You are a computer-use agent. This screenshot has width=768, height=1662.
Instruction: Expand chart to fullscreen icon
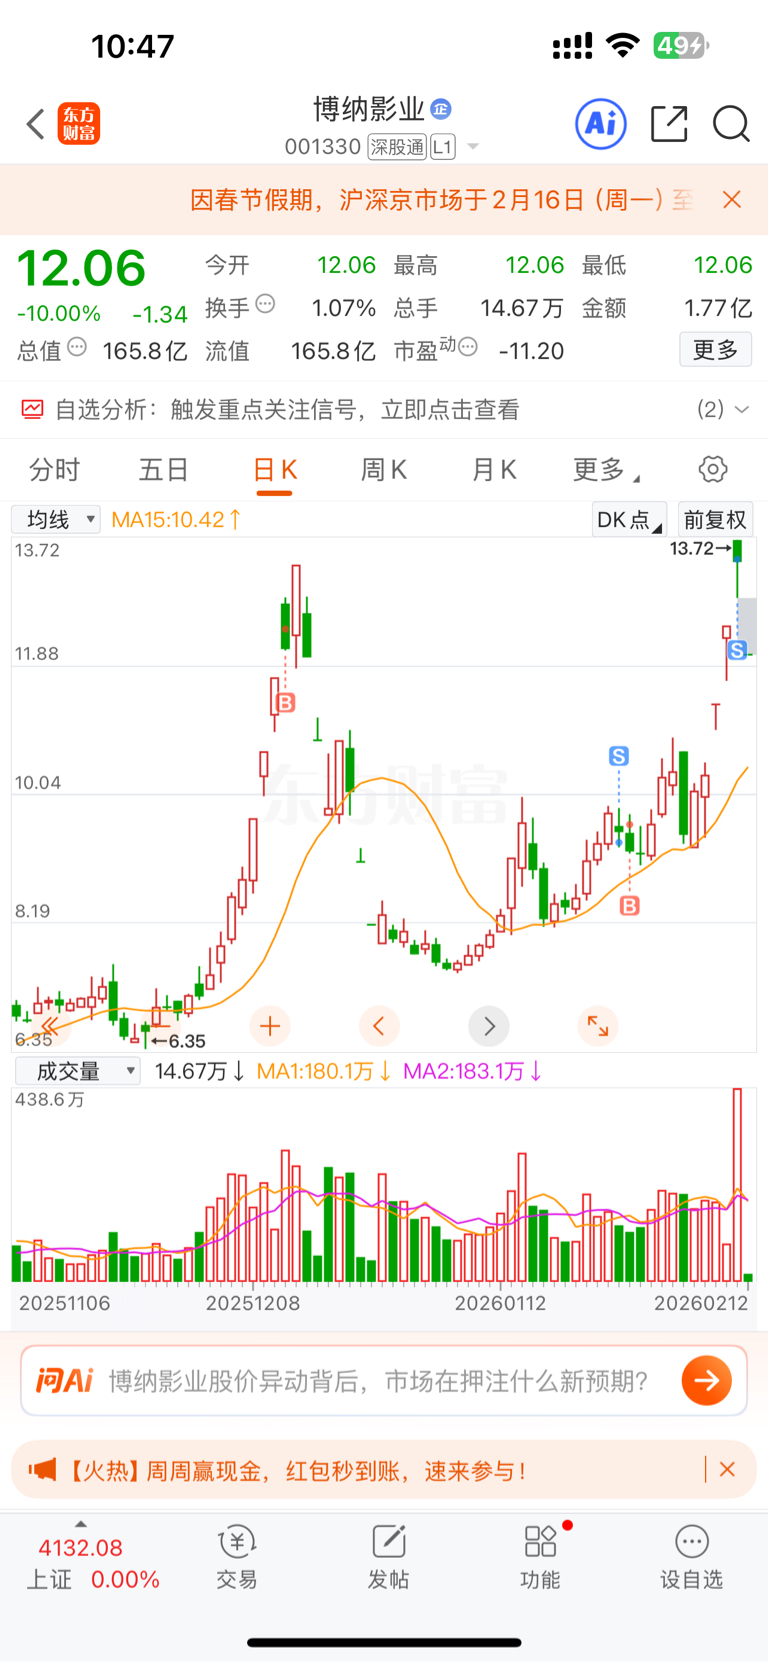coord(598,1025)
